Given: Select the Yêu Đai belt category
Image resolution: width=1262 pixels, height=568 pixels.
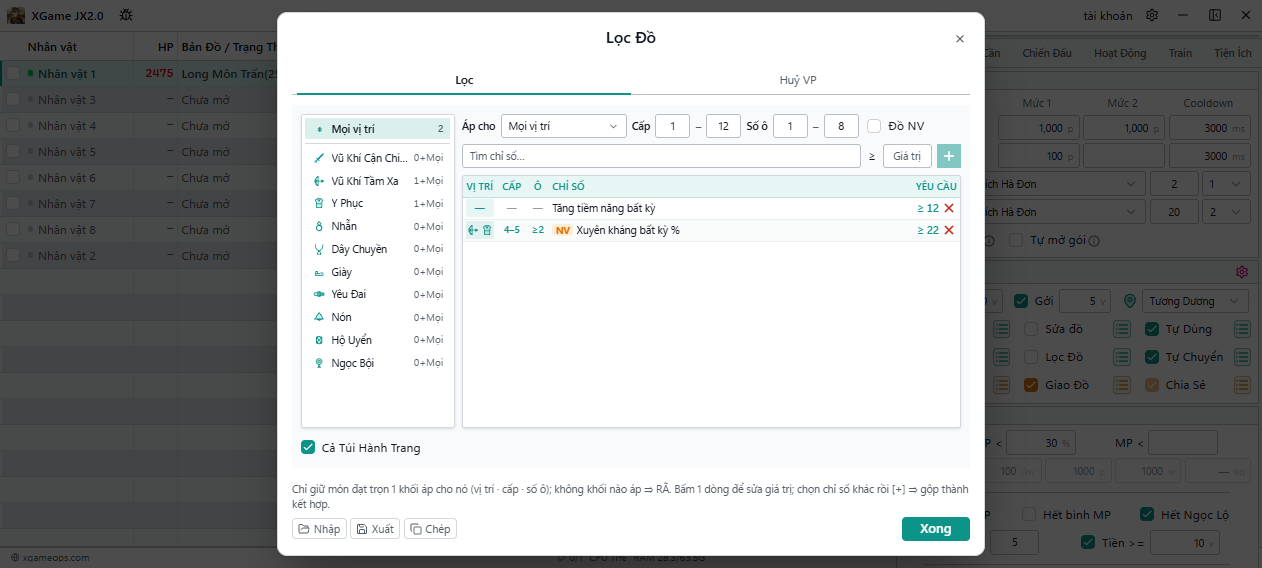Looking at the screenshot, I should point(378,294).
